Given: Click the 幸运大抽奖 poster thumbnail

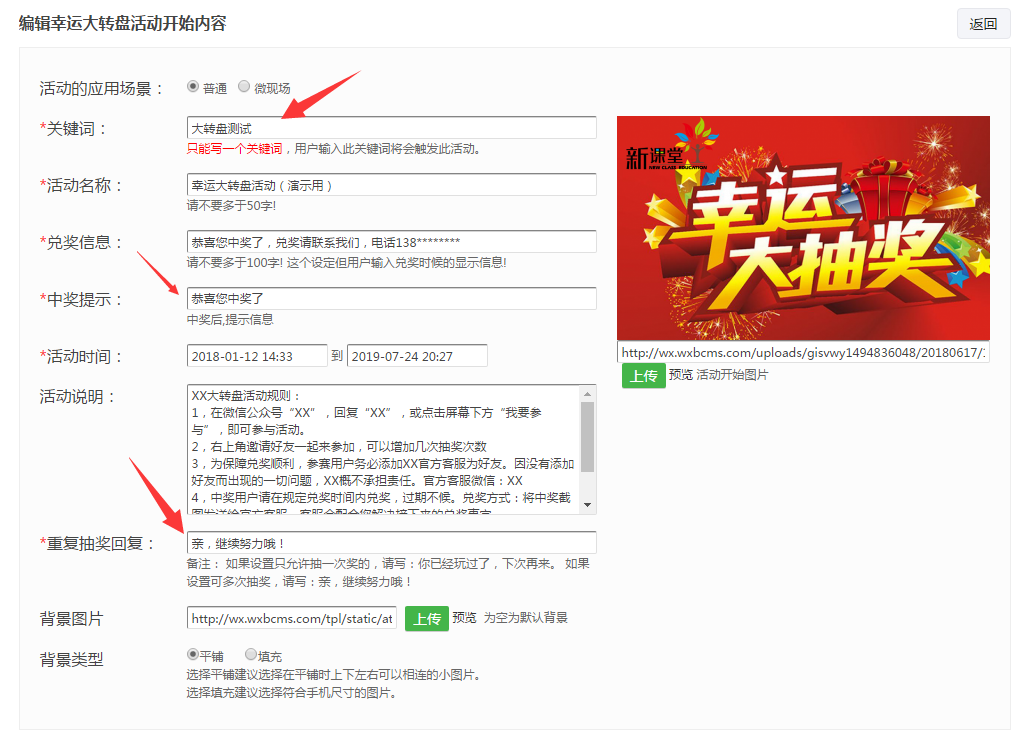Looking at the screenshot, I should coord(803,227).
